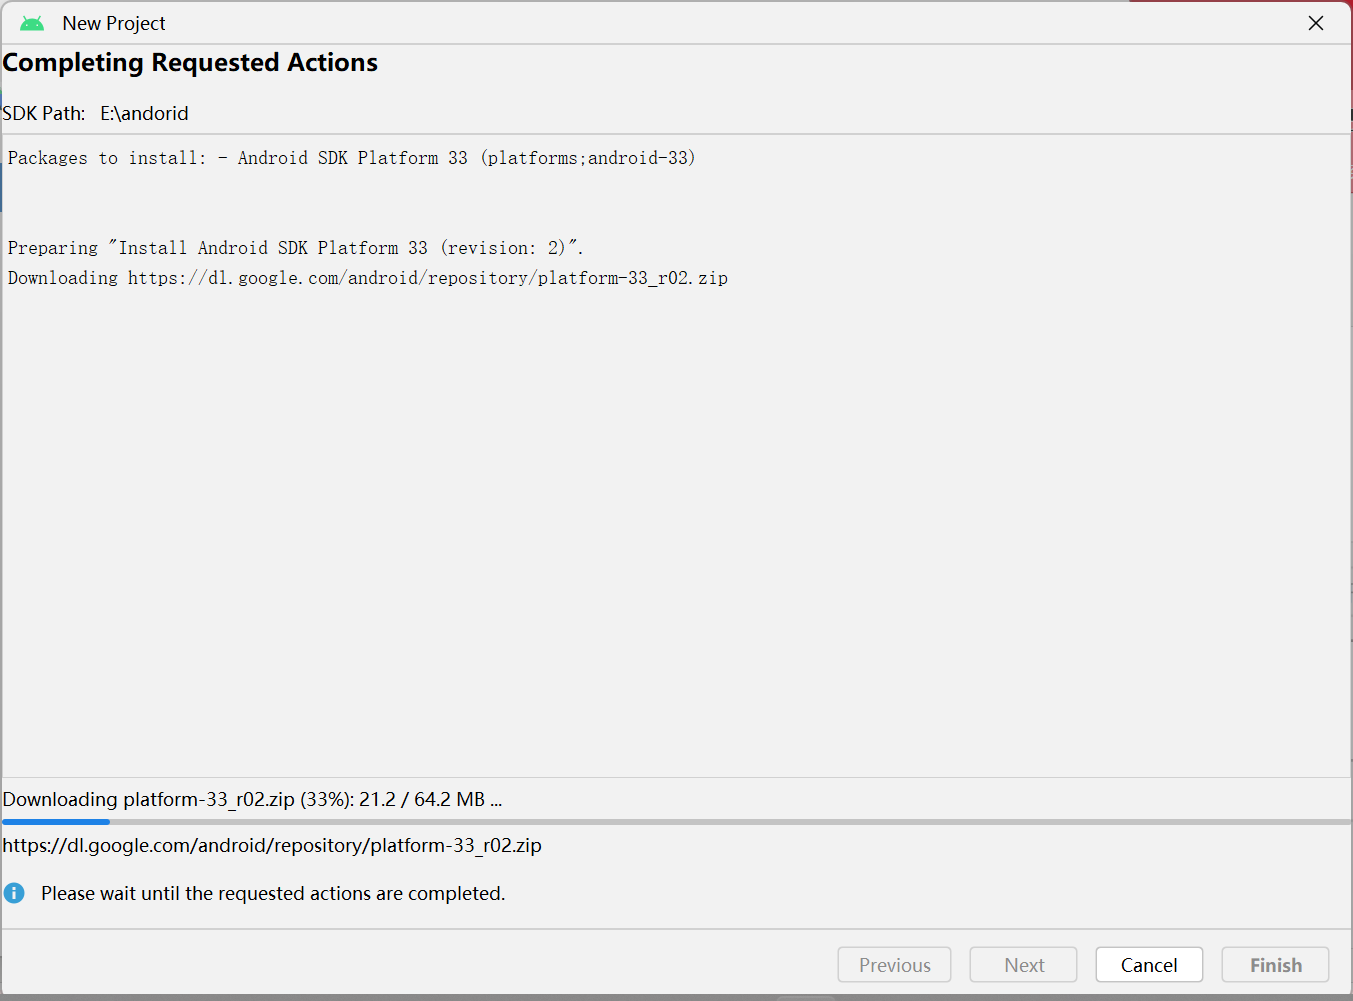The width and height of the screenshot is (1353, 1001).
Task: Click the blue download progress bar
Action: tap(56, 822)
